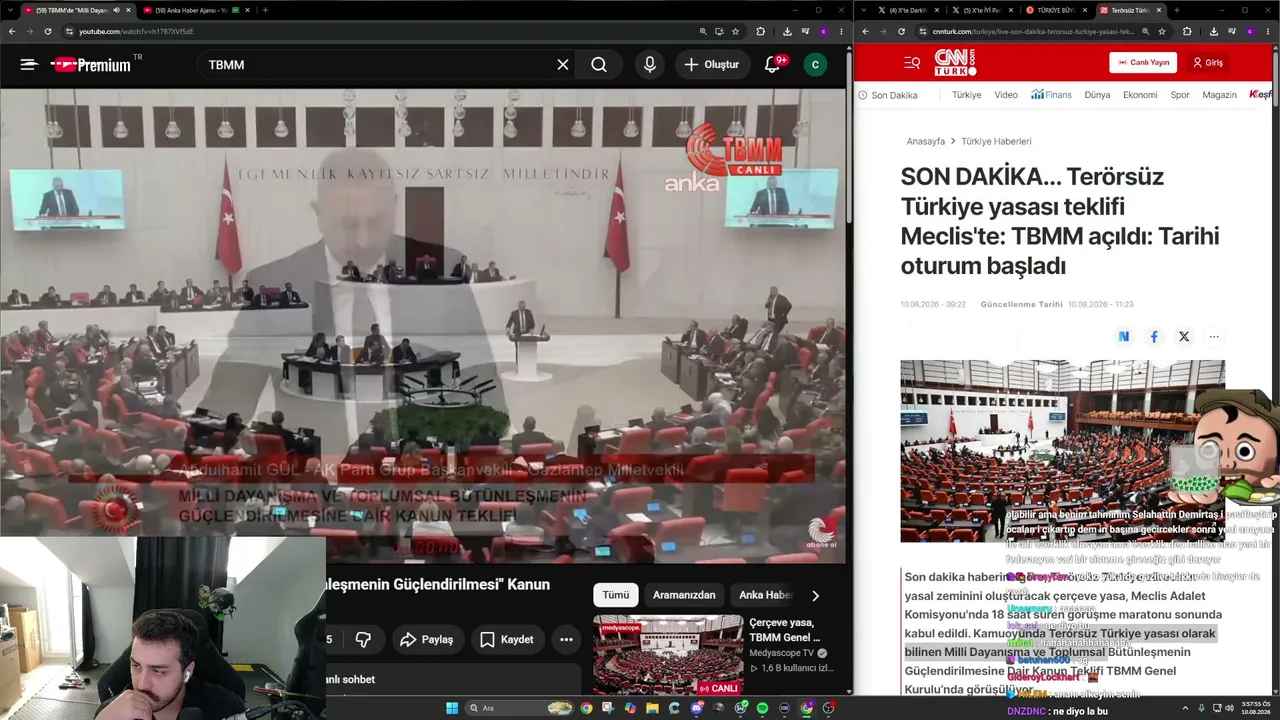Image resolution: width=1280 pixels, height=720 pixels.
Task: Open a new tab in YouTube window
Action: [265, 10]
